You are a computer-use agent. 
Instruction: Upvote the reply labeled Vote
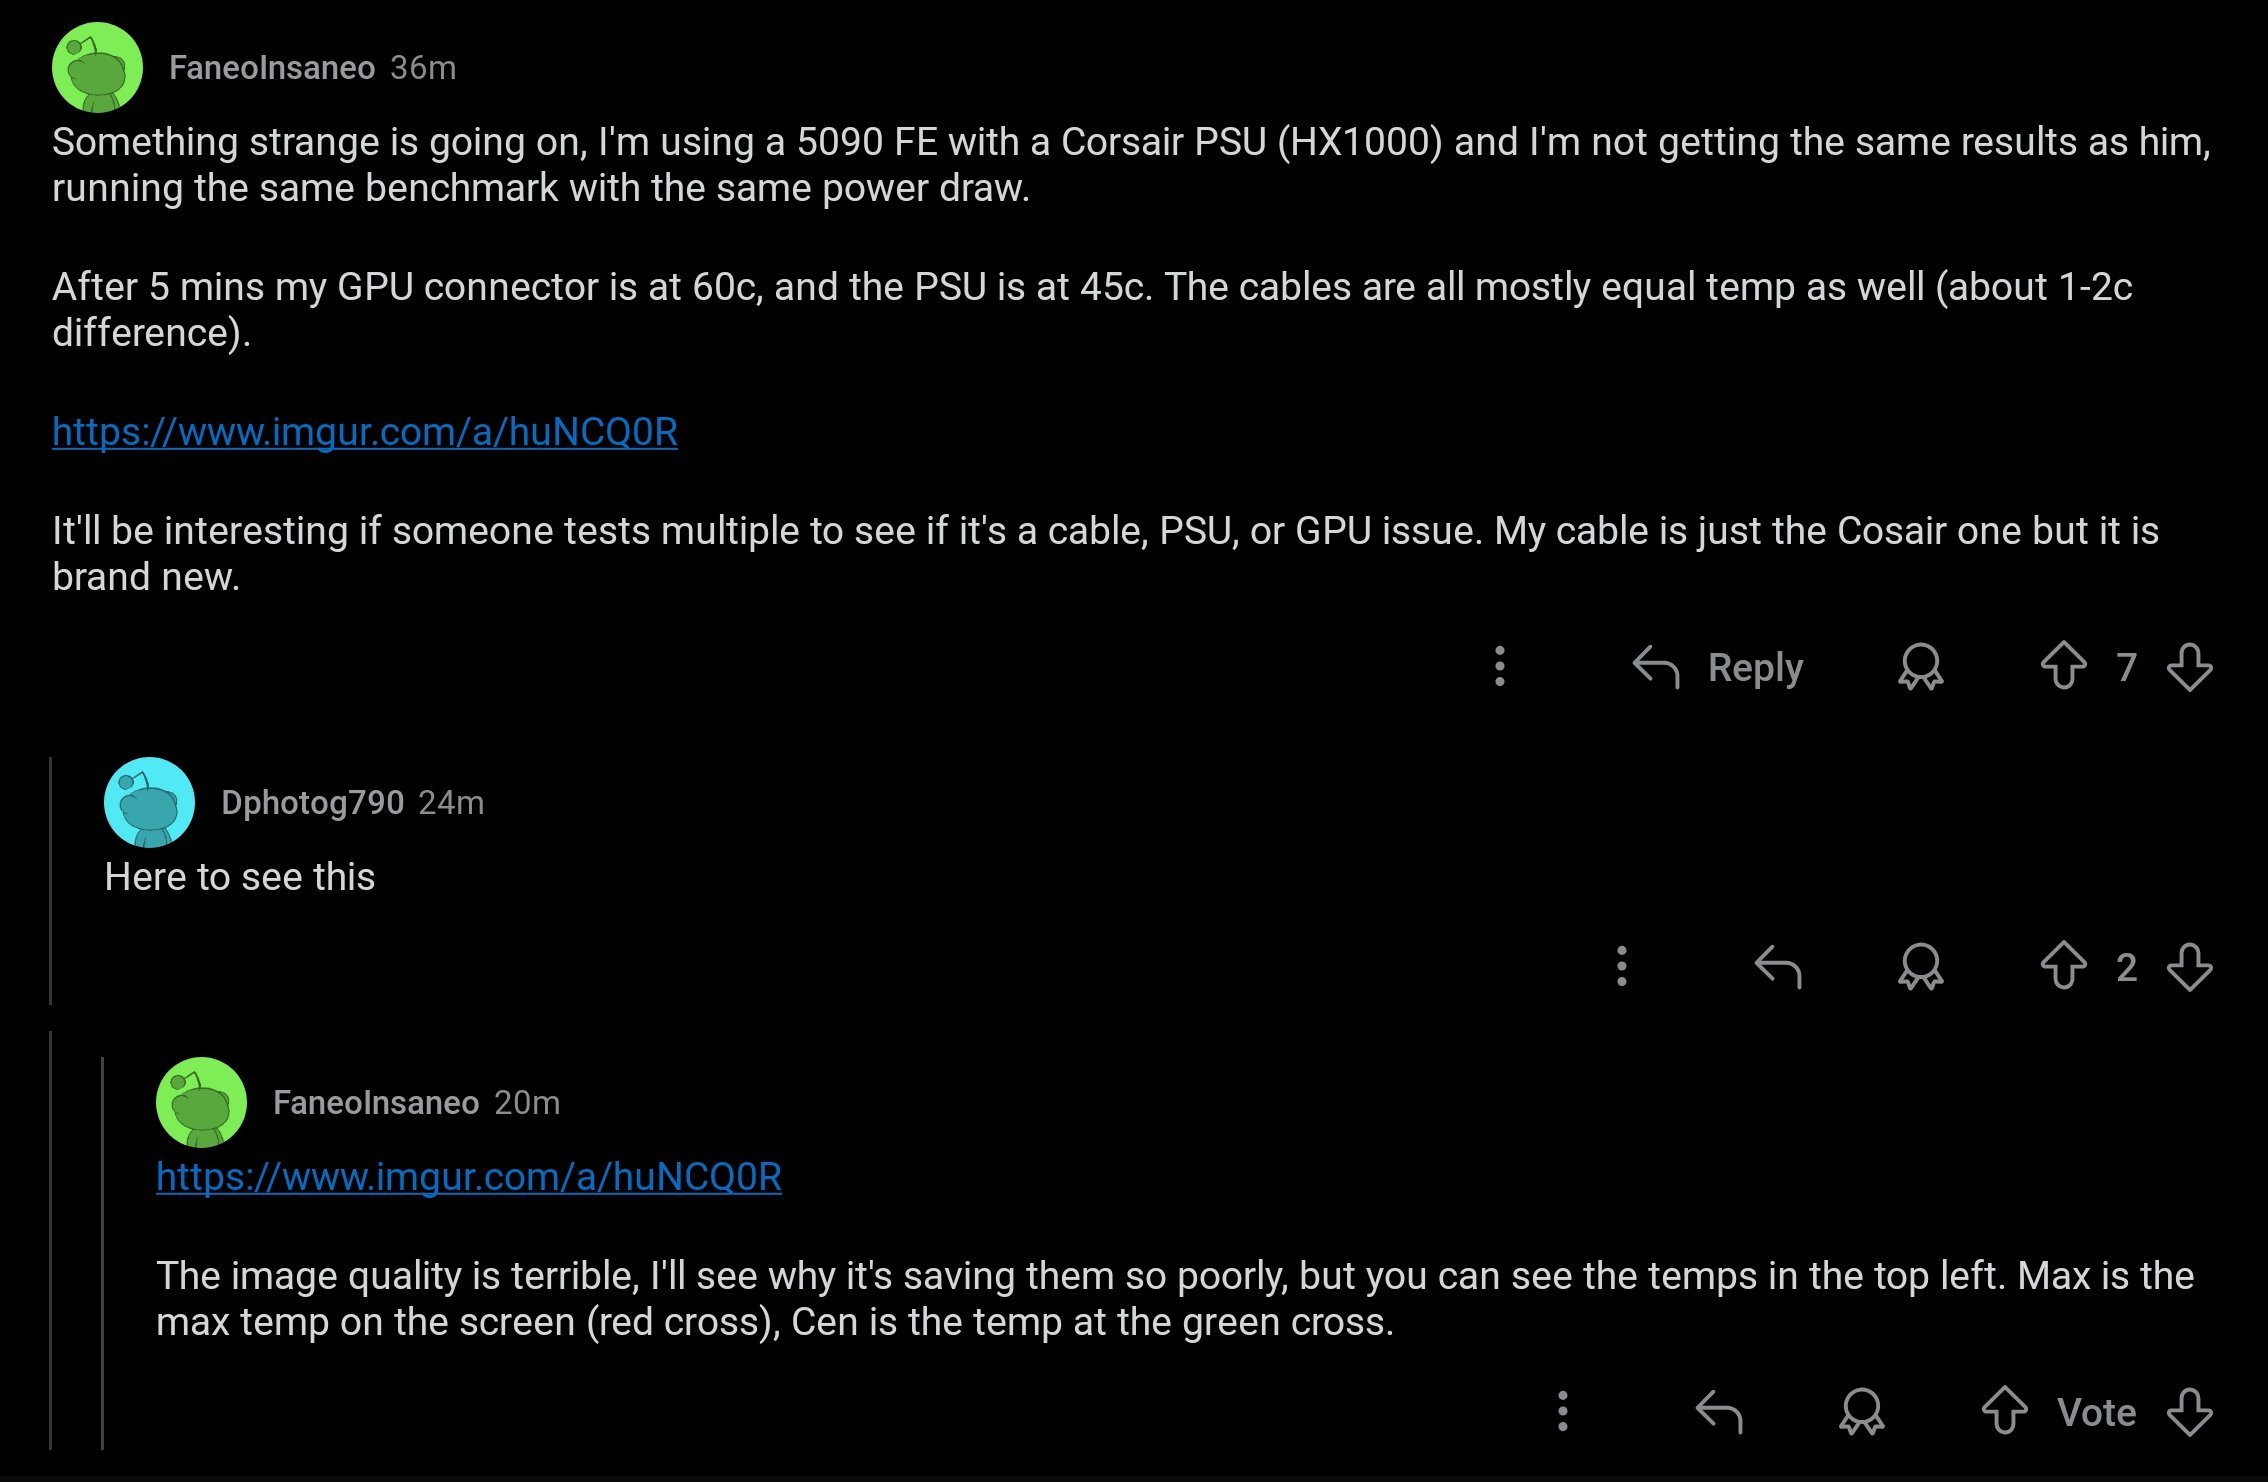tap(2004, 1411)
